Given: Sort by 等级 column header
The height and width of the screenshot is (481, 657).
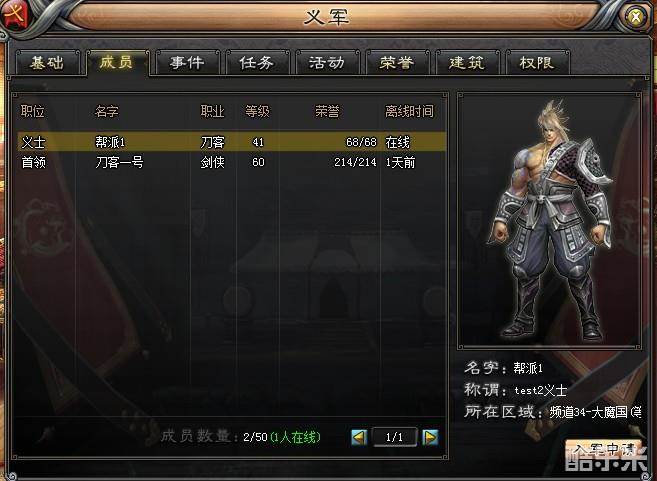Looking at the screenshot, I should pyautogui.click(x=257, y=111).
